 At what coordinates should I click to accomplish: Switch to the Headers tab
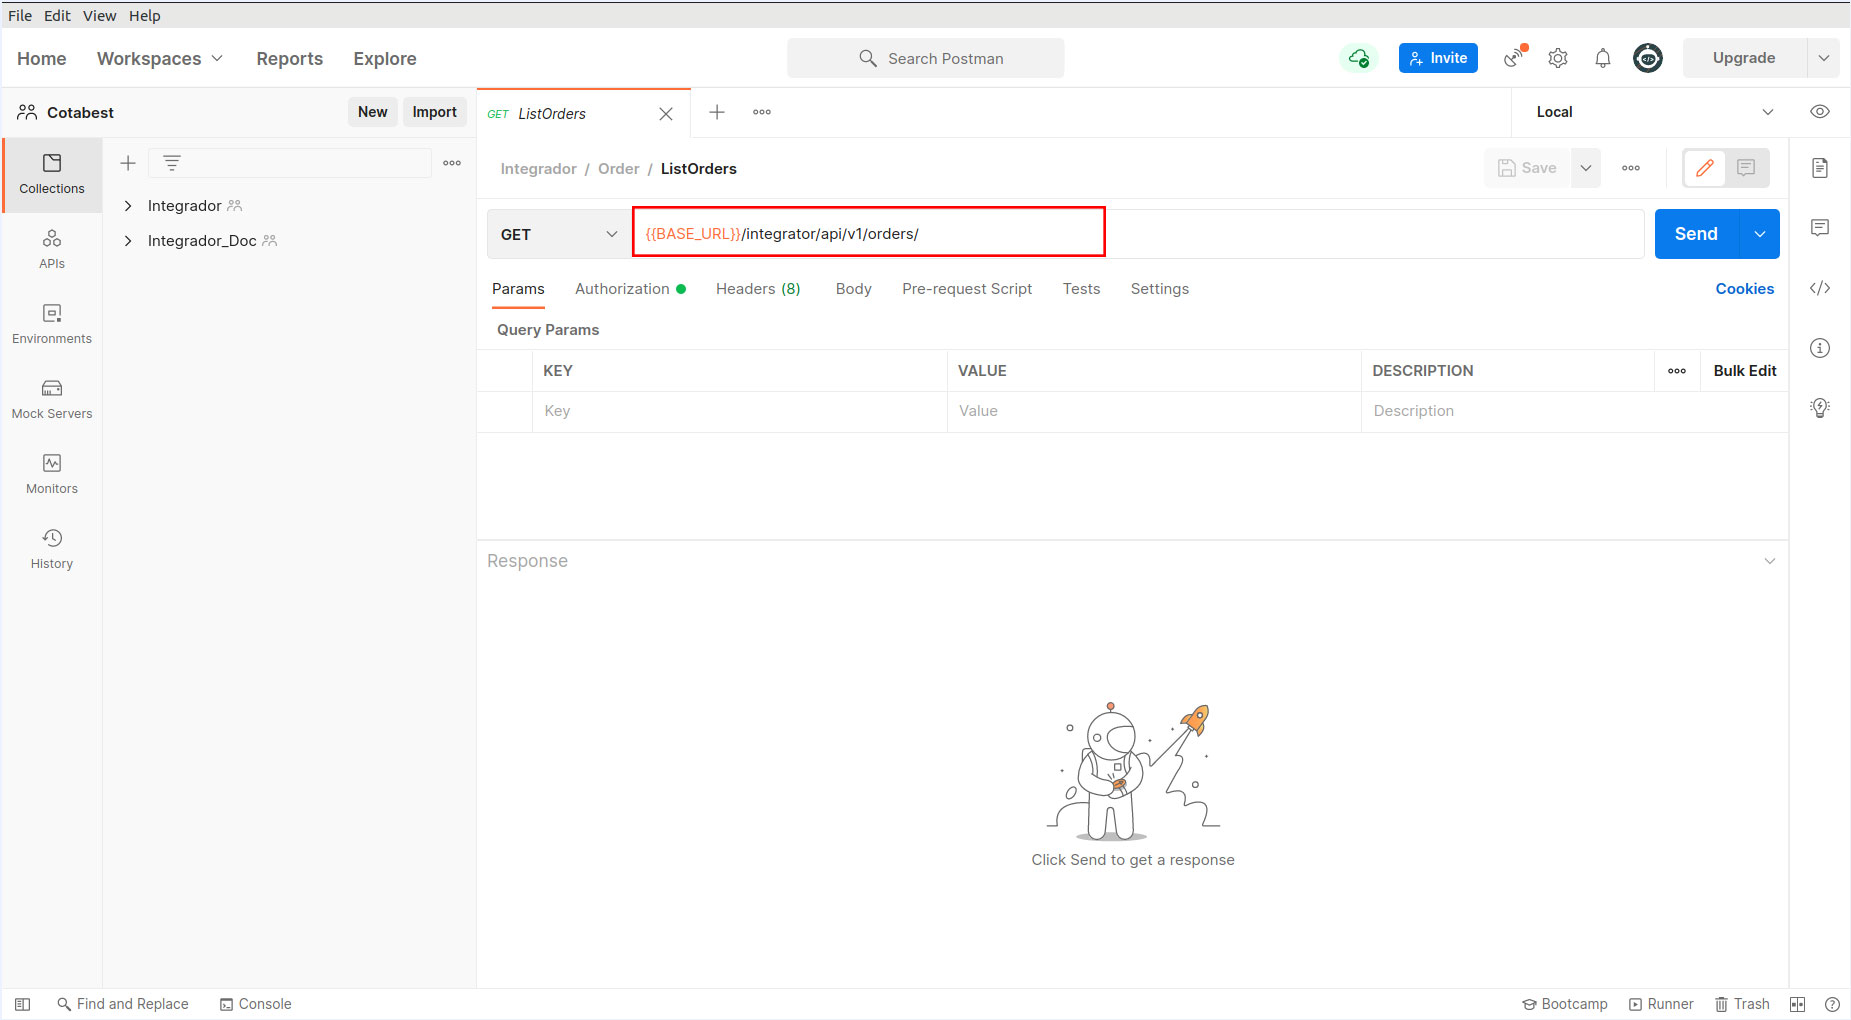758,289
